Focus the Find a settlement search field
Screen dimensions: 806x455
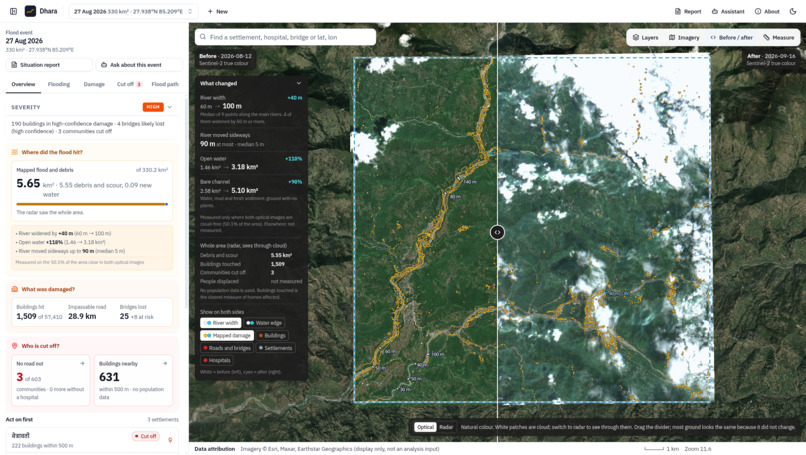coord(285,37)
